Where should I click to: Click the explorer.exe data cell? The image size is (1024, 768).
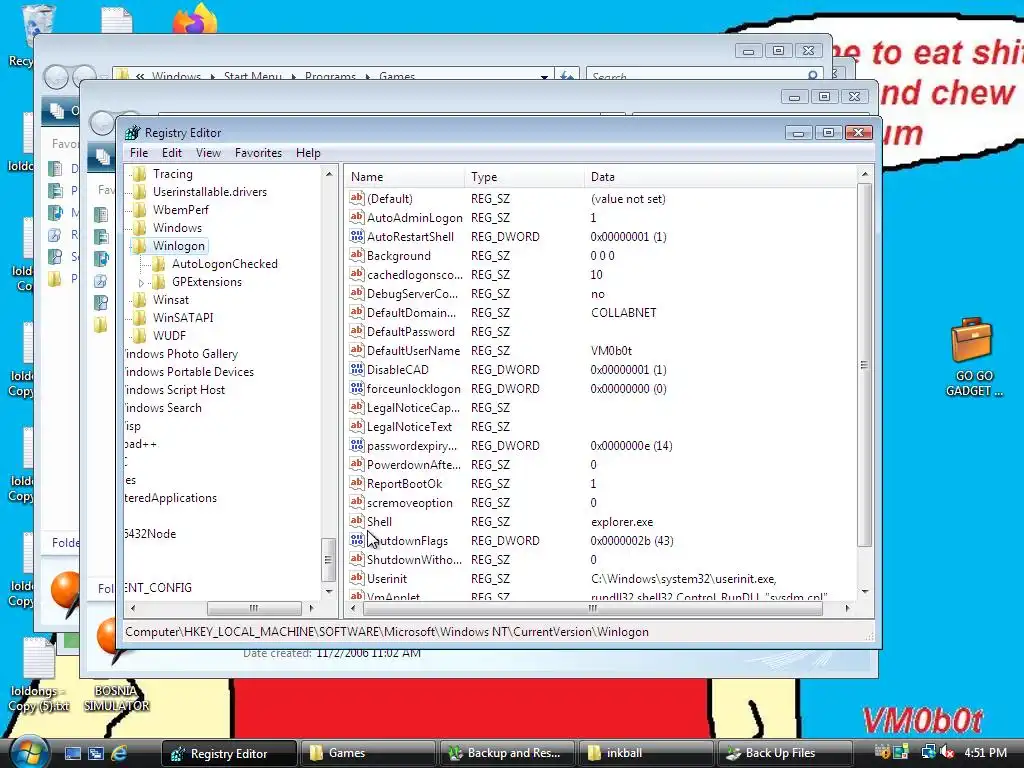click(x=622, y=522)
